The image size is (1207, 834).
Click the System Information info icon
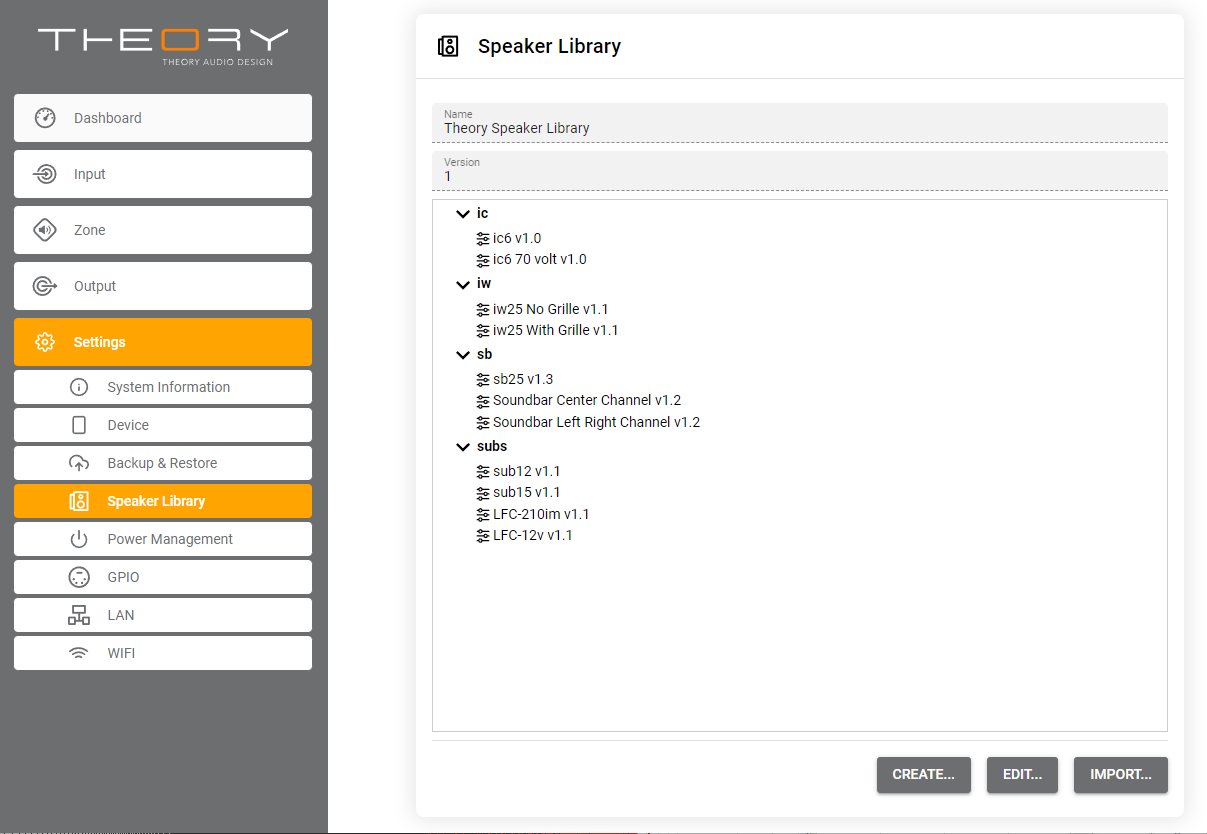pos(79,387)
